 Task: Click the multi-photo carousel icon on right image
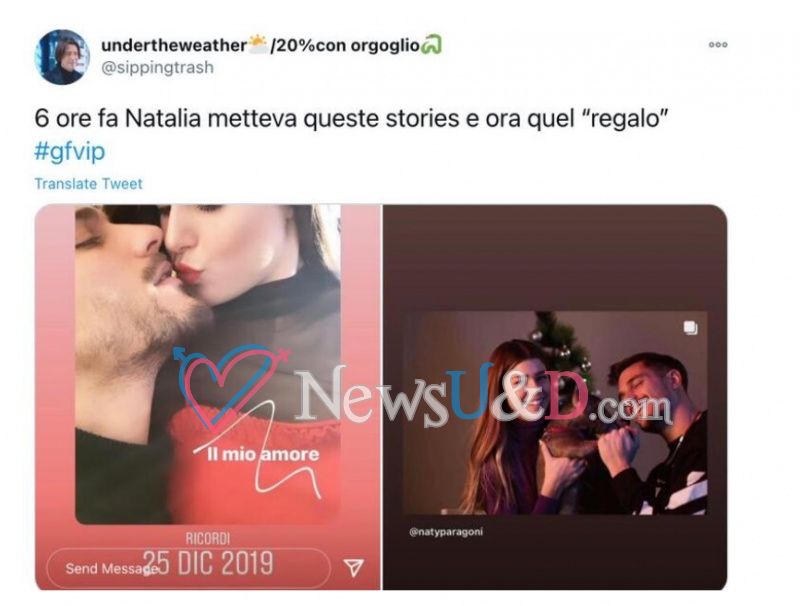[x=690, y=327]
